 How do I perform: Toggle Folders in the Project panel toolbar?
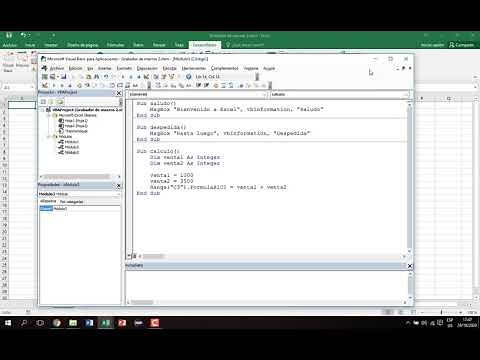coord(60,102)
